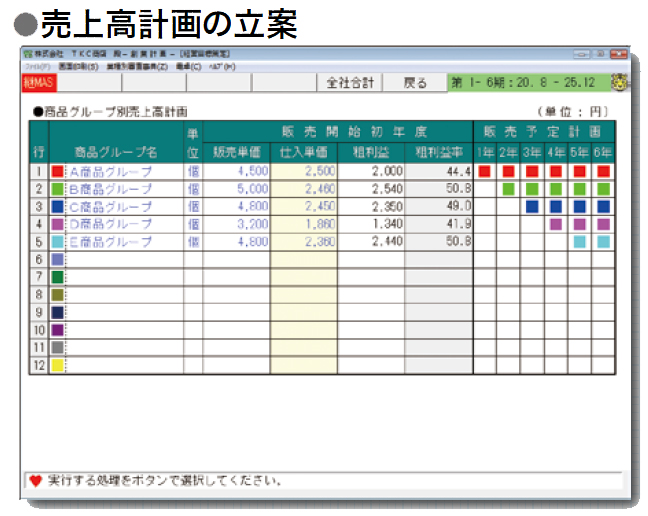This screenshot has width=648, height=516.
Task: Click the app icon in the window title bar
Action: pos(28,54)
